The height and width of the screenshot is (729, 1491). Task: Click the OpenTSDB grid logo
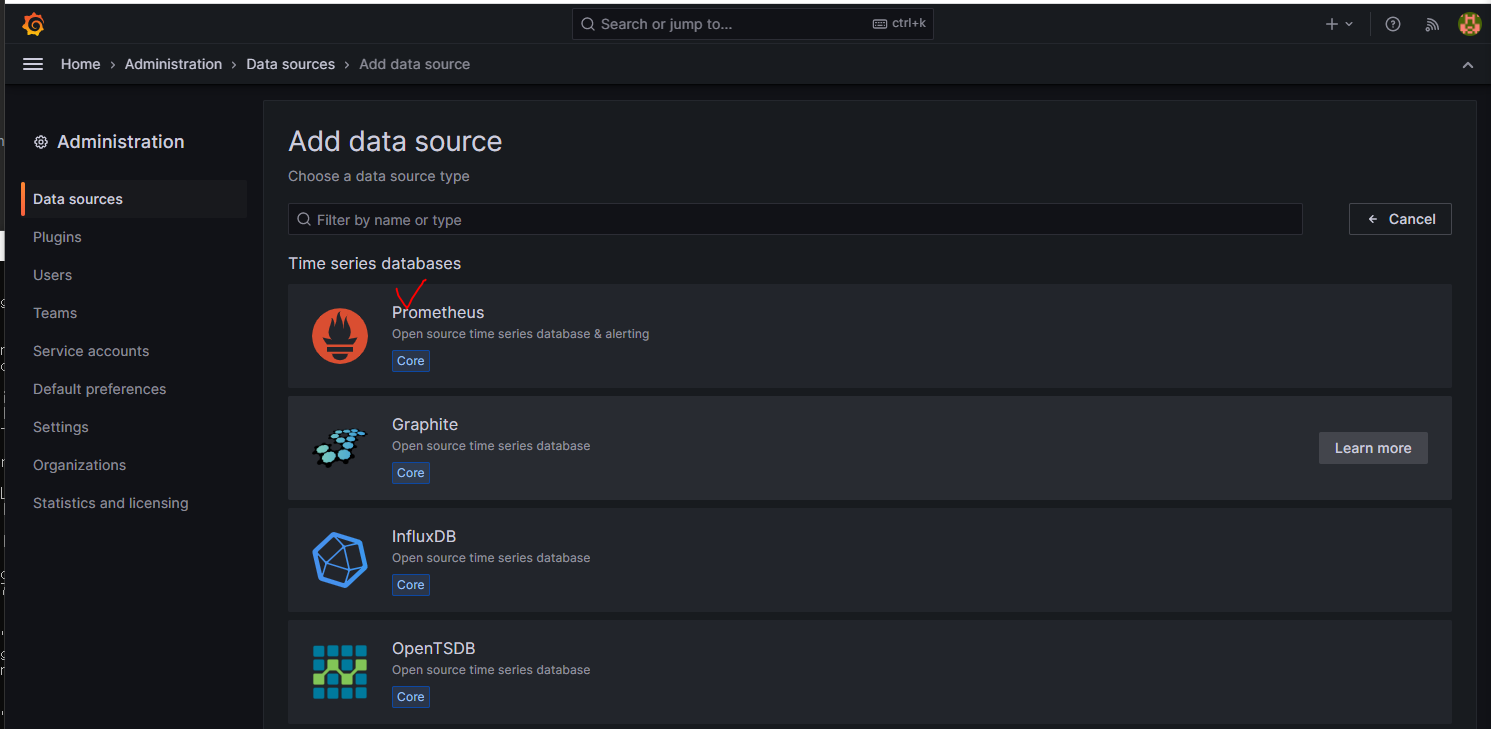pyautogui.click(x=340, y=671)
